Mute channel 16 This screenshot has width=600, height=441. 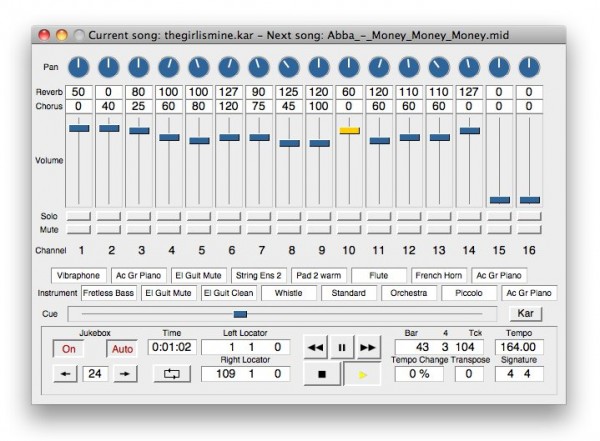(529, 229)
